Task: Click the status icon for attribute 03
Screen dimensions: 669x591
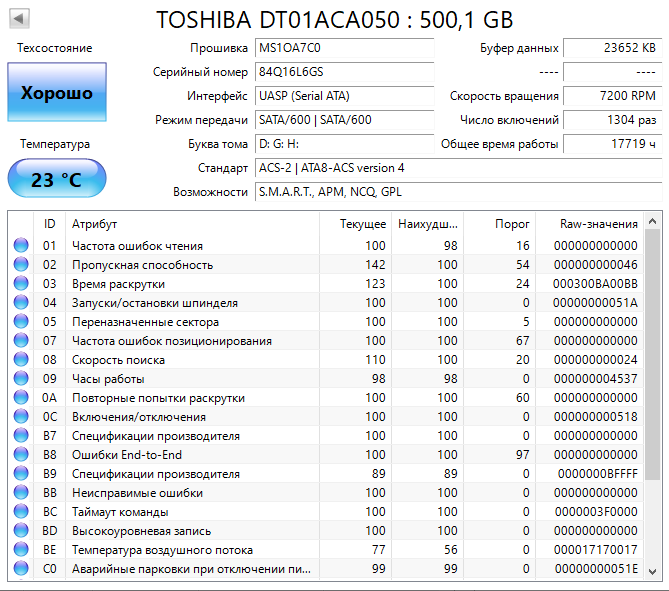Action: click(x=21, y=283)
